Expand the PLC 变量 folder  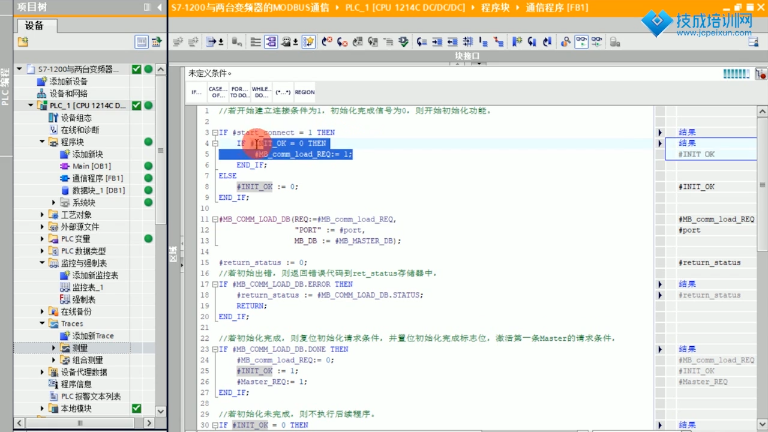(x=43, y=239)
